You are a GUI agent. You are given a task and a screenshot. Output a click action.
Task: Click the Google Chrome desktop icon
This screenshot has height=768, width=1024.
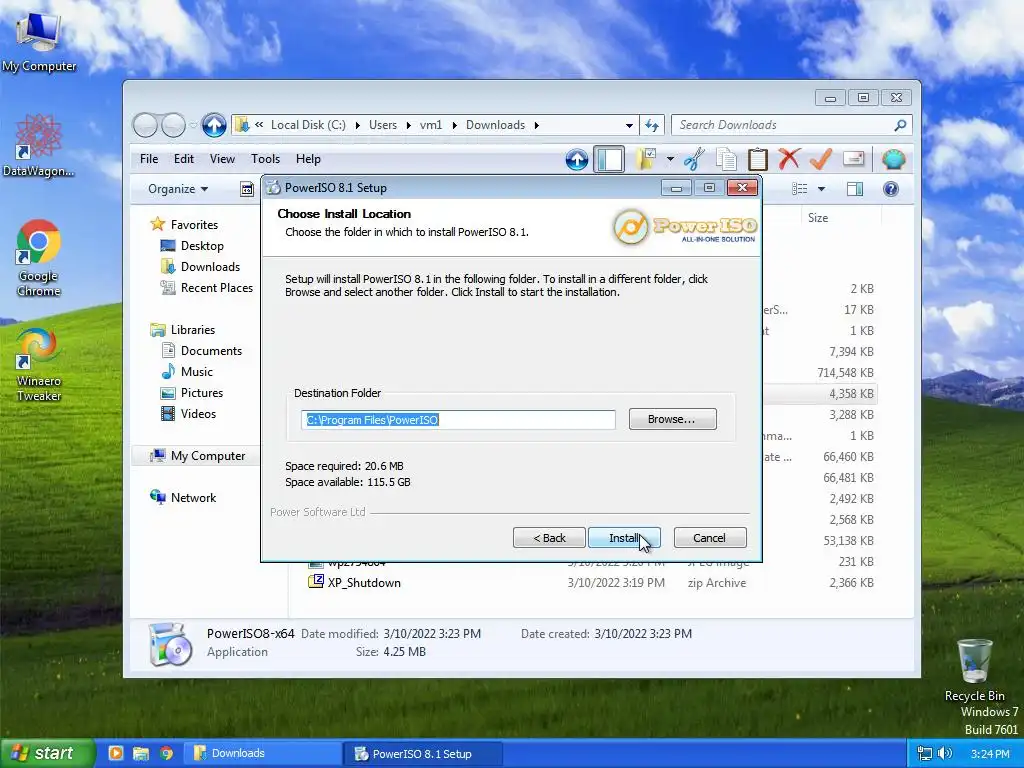pos(39,259)
